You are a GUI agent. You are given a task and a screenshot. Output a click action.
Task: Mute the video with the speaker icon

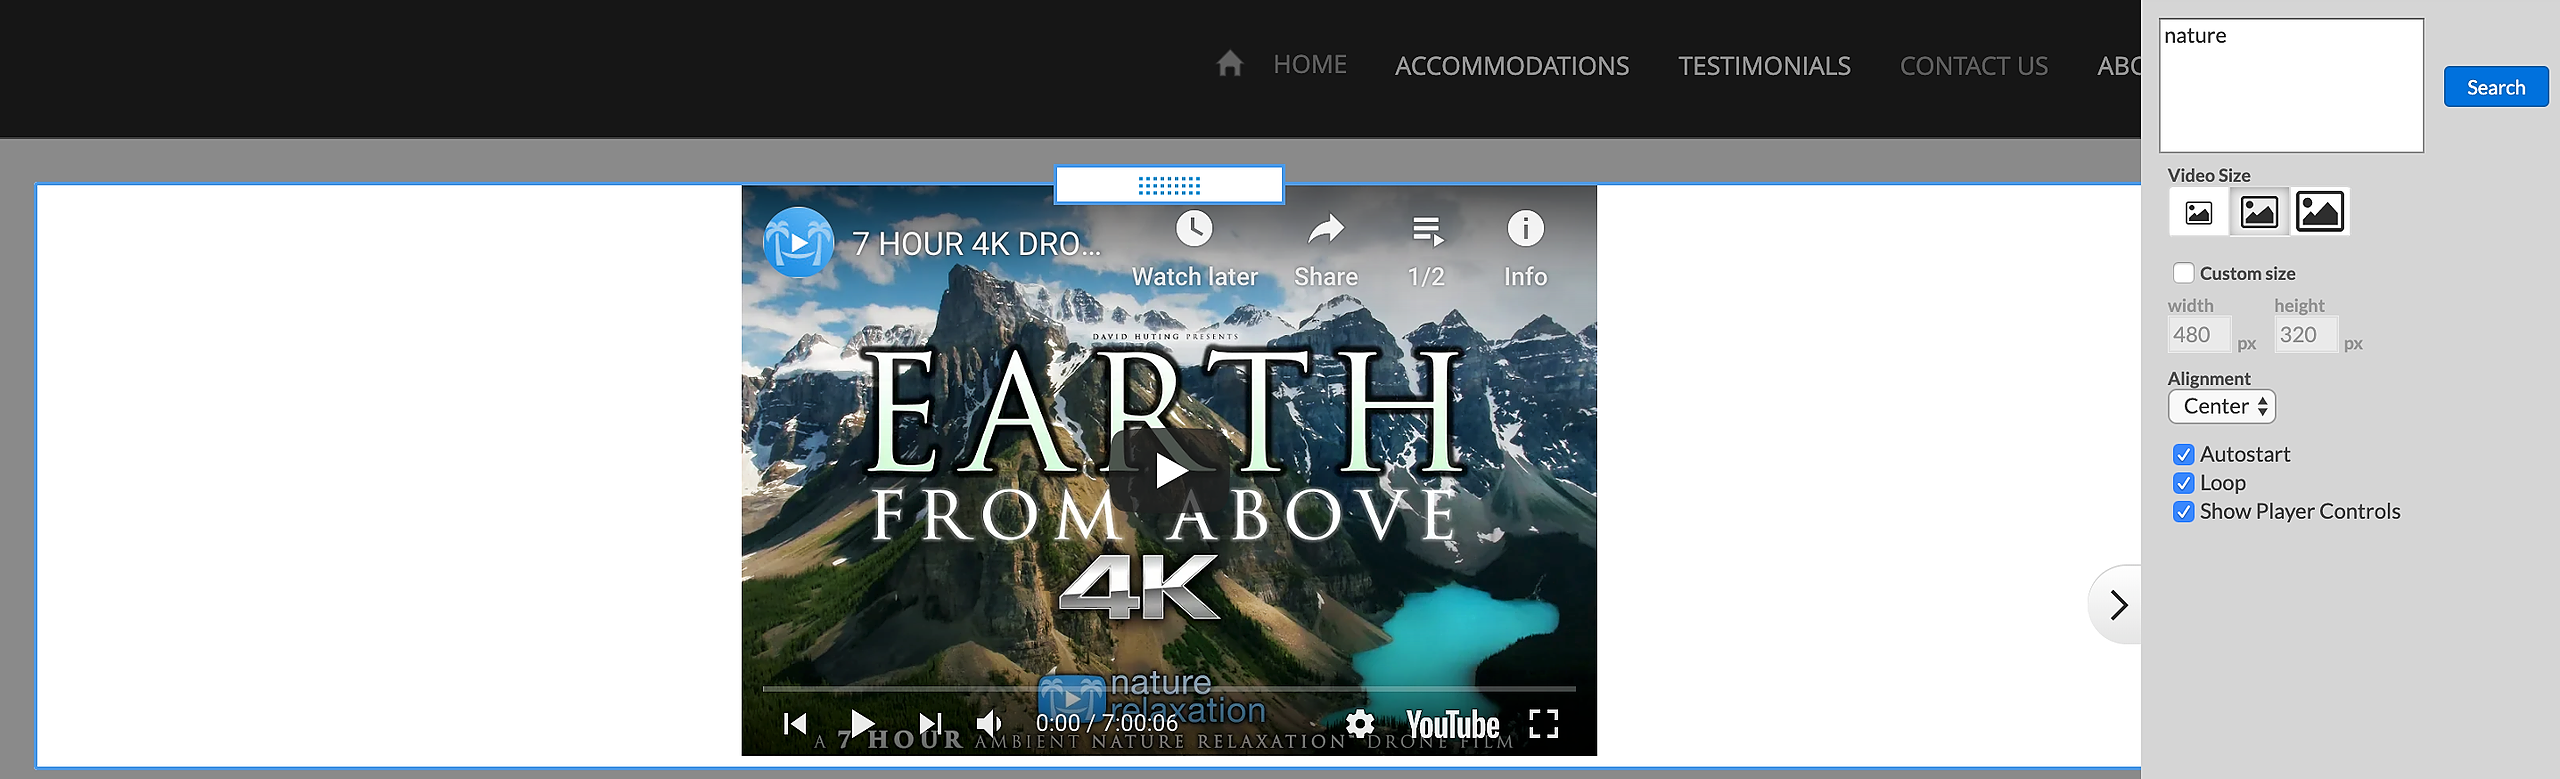click(x=988, y=723)
